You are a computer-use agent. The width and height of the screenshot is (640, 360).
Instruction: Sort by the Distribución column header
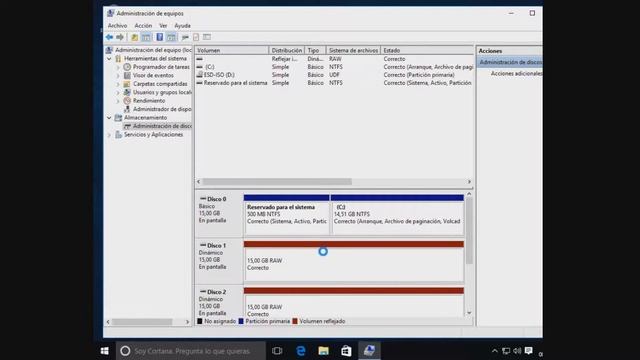point(287,50)
